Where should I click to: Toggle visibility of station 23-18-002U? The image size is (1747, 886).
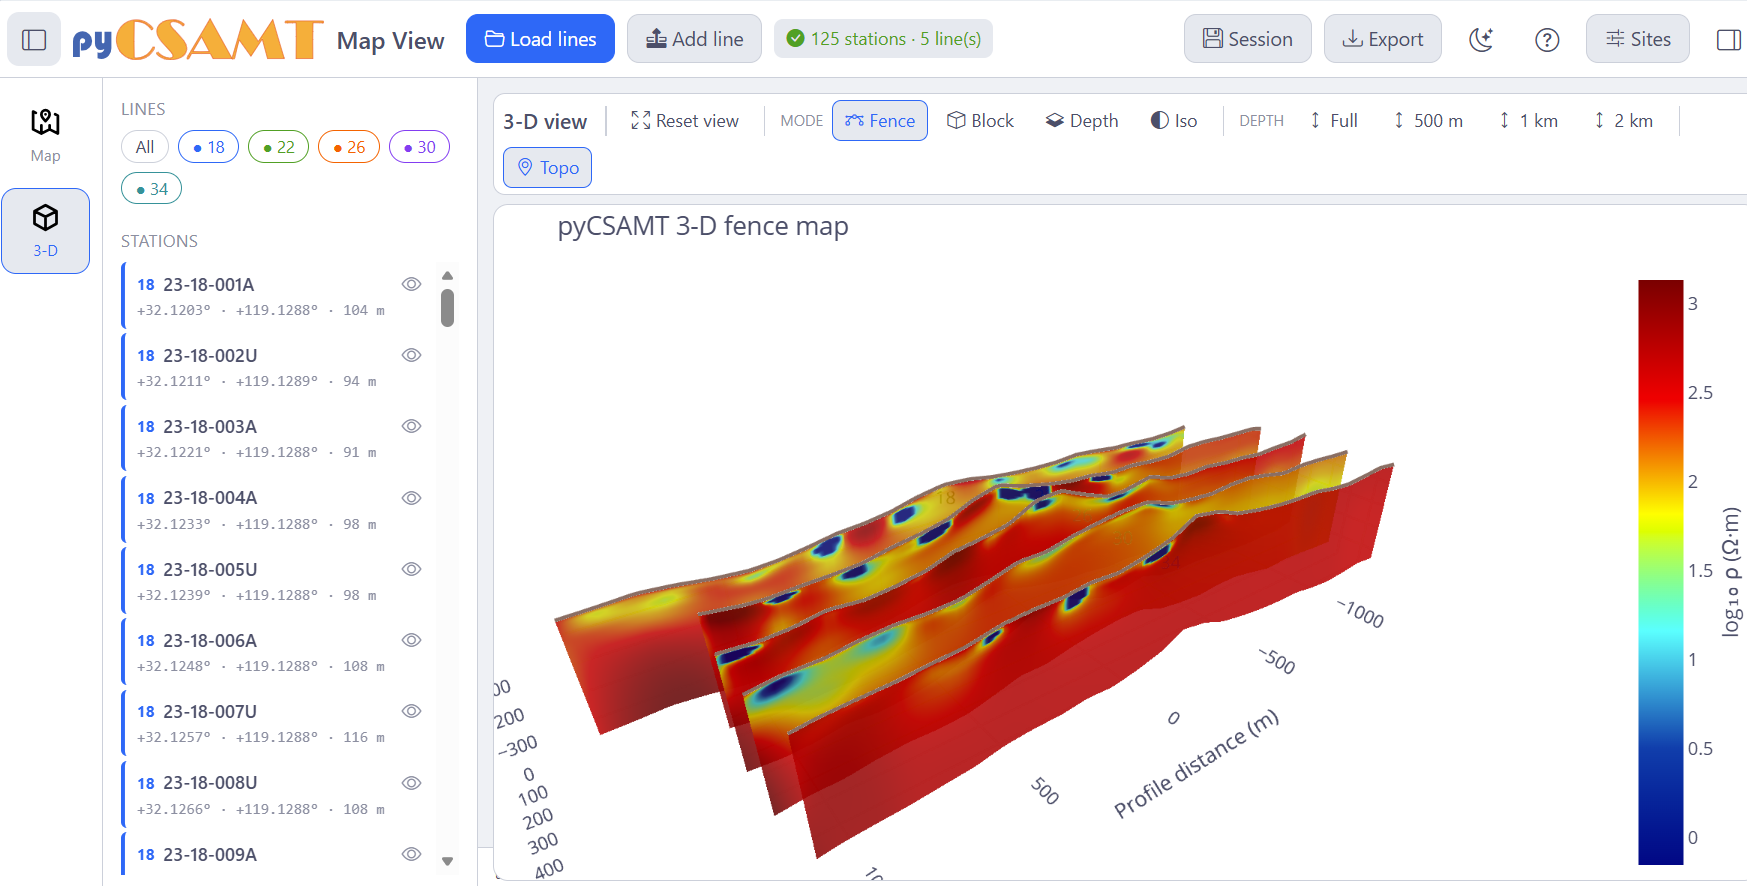pyautogui.click(x=411, y=355)
